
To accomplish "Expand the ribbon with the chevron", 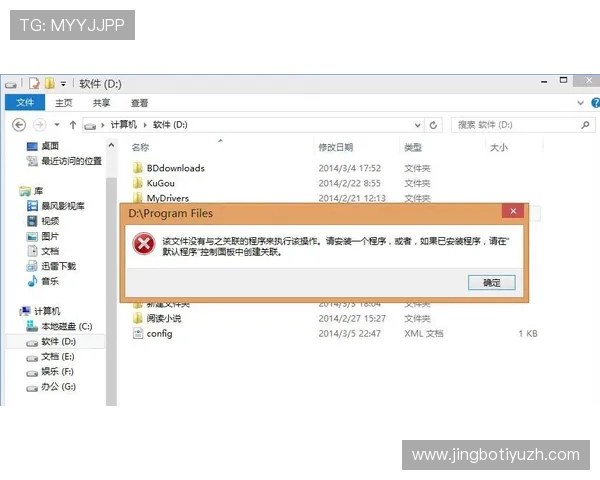I will coord(580,103).
